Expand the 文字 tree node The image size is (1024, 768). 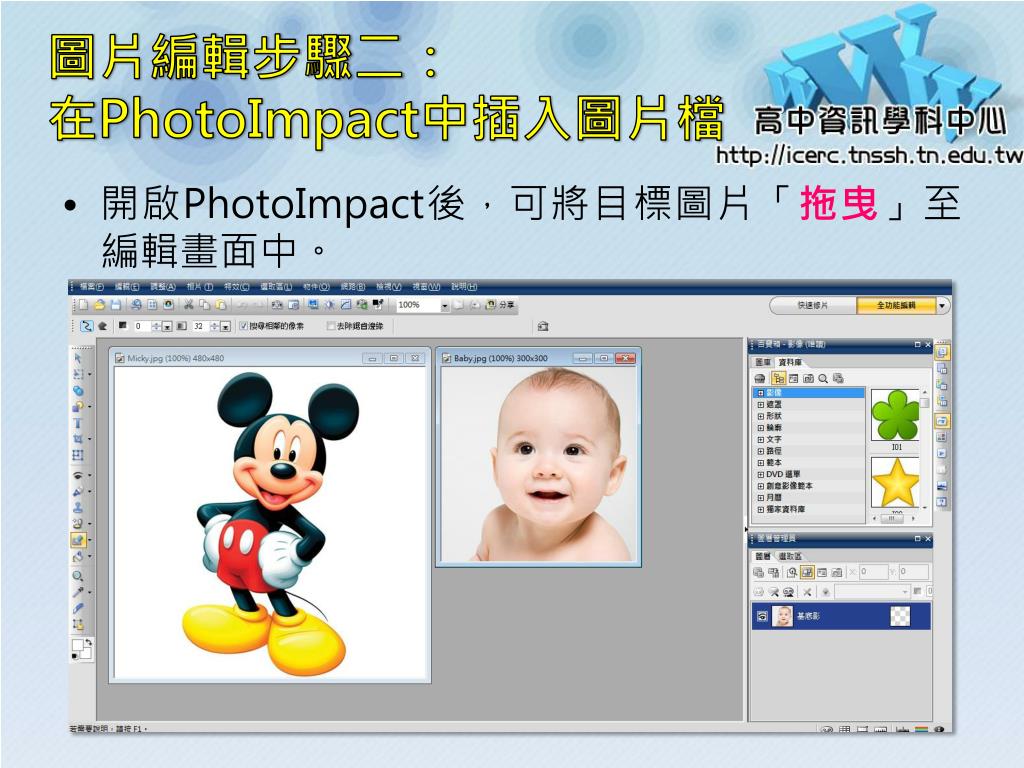(761, 440)
